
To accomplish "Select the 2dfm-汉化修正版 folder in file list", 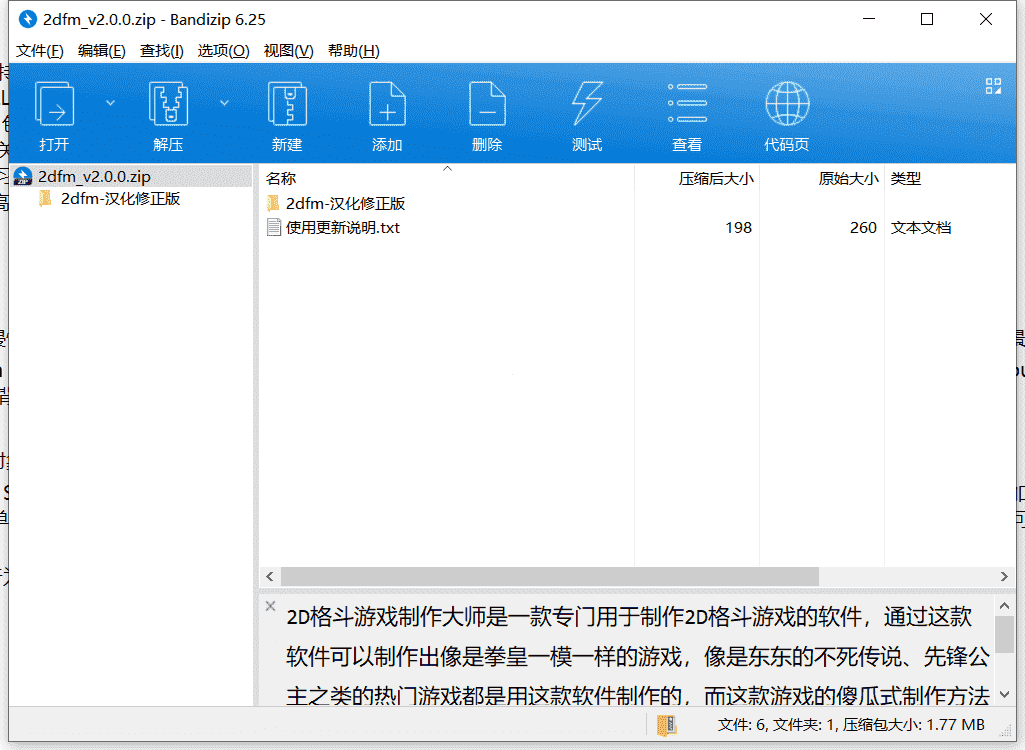I will (x=345, y=203).
